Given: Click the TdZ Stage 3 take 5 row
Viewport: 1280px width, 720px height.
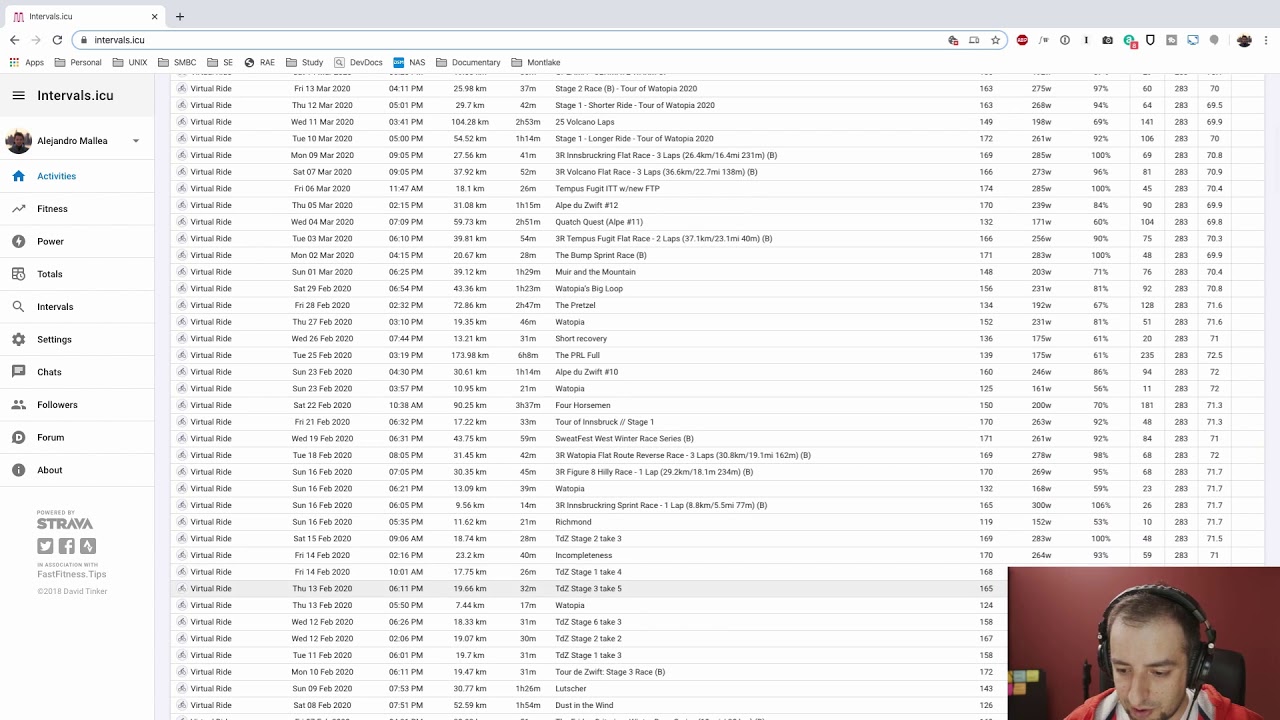Looking at the screenshot, I should (x=590, y=588).
